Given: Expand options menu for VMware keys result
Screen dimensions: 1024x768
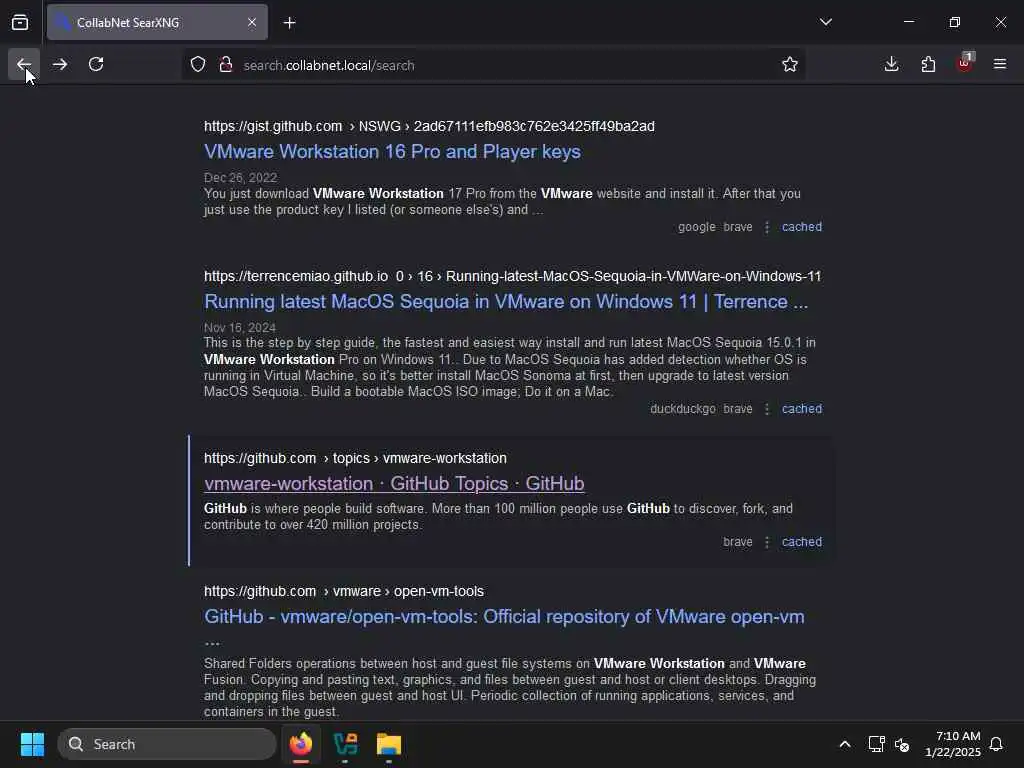Looking at the screenshot, I should pyautogui.click(x=767, y=227).
